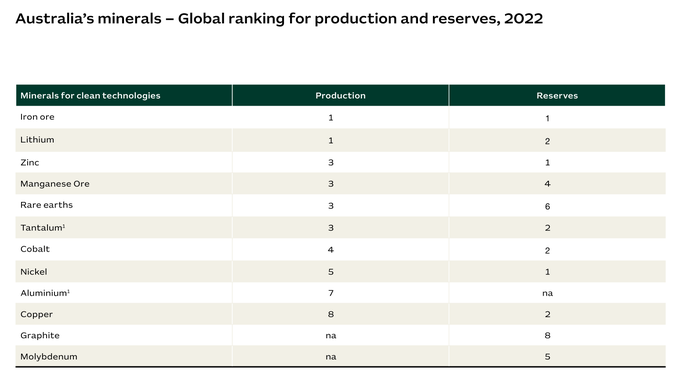Click the 'Cobalt' row label
Image resolution: width=690 pixels, height=388 pixels.
tap(35, 249)
